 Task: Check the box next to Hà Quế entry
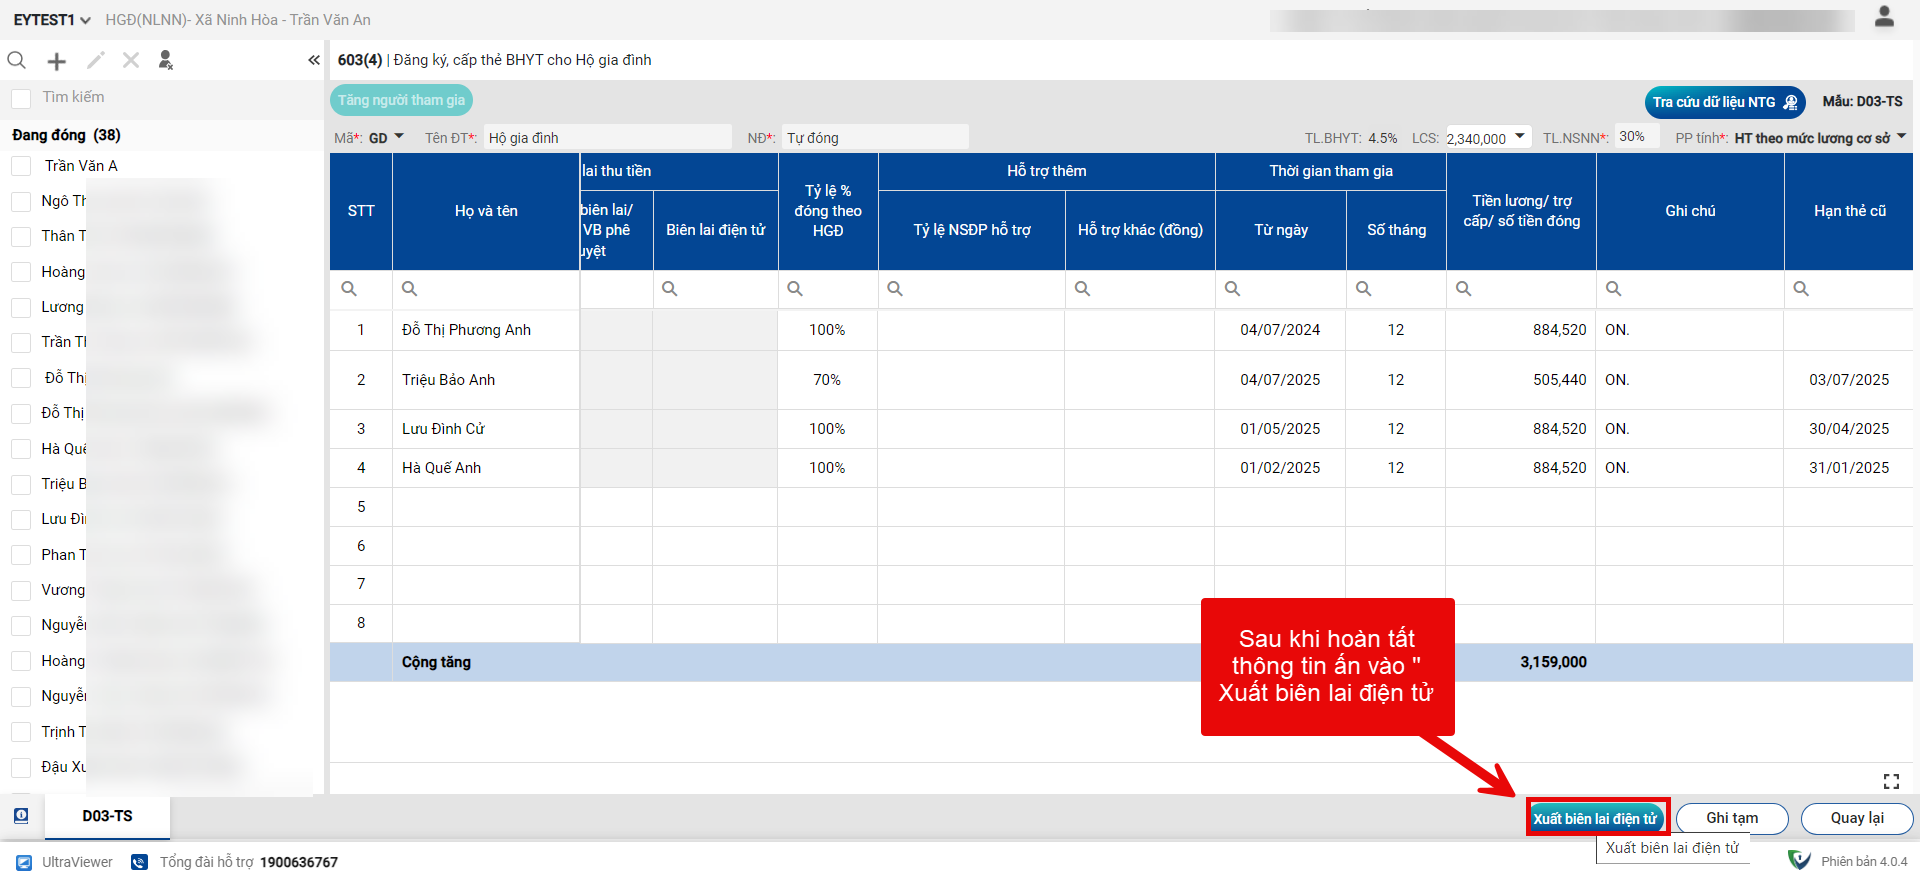(21, 449)
